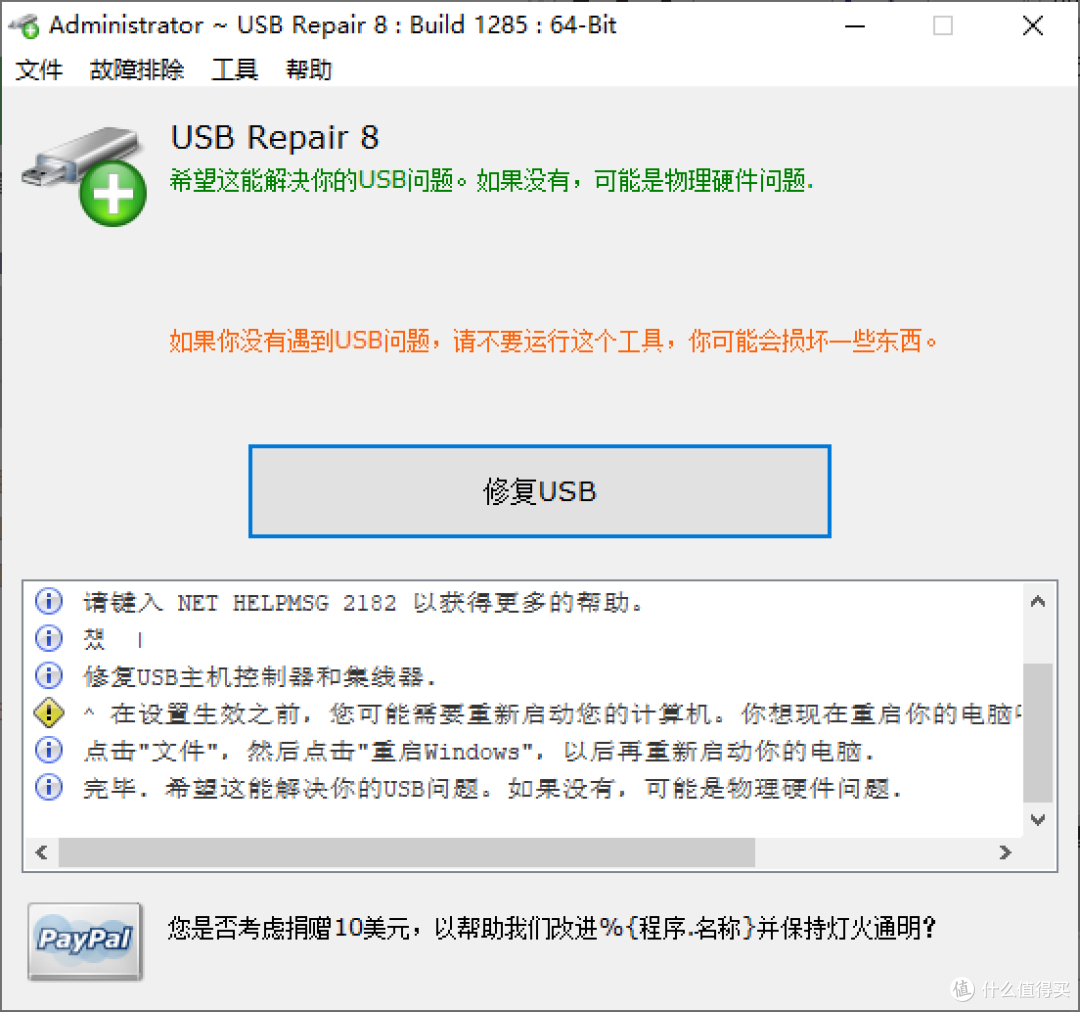
Task: Select log line 请键入 NET HELPMSG 2182
Action: point(363,603)
